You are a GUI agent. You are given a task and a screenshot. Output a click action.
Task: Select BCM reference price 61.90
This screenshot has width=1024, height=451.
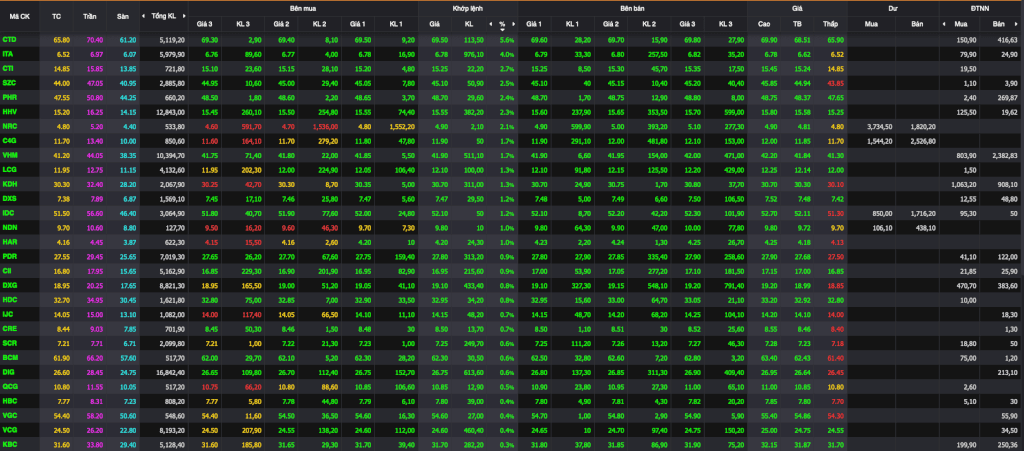tap(61, 356)
